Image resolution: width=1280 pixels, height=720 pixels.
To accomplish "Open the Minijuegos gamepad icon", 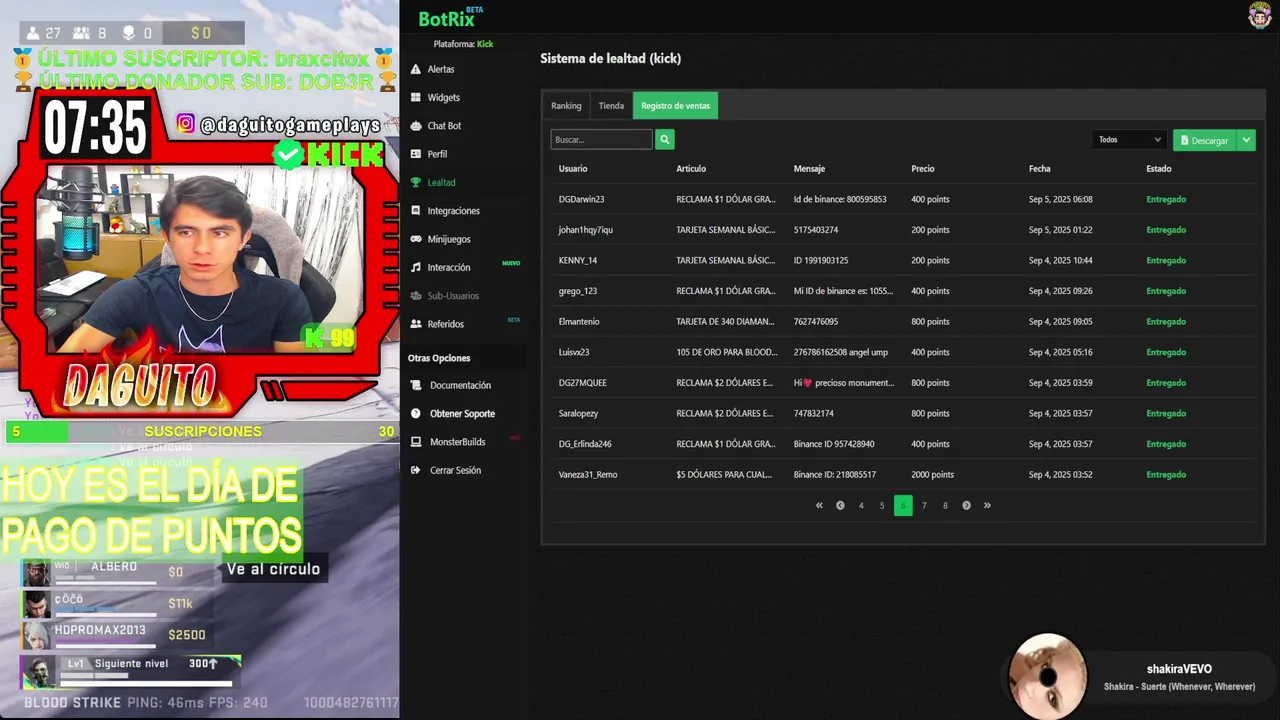I will (x=416, y=239).
